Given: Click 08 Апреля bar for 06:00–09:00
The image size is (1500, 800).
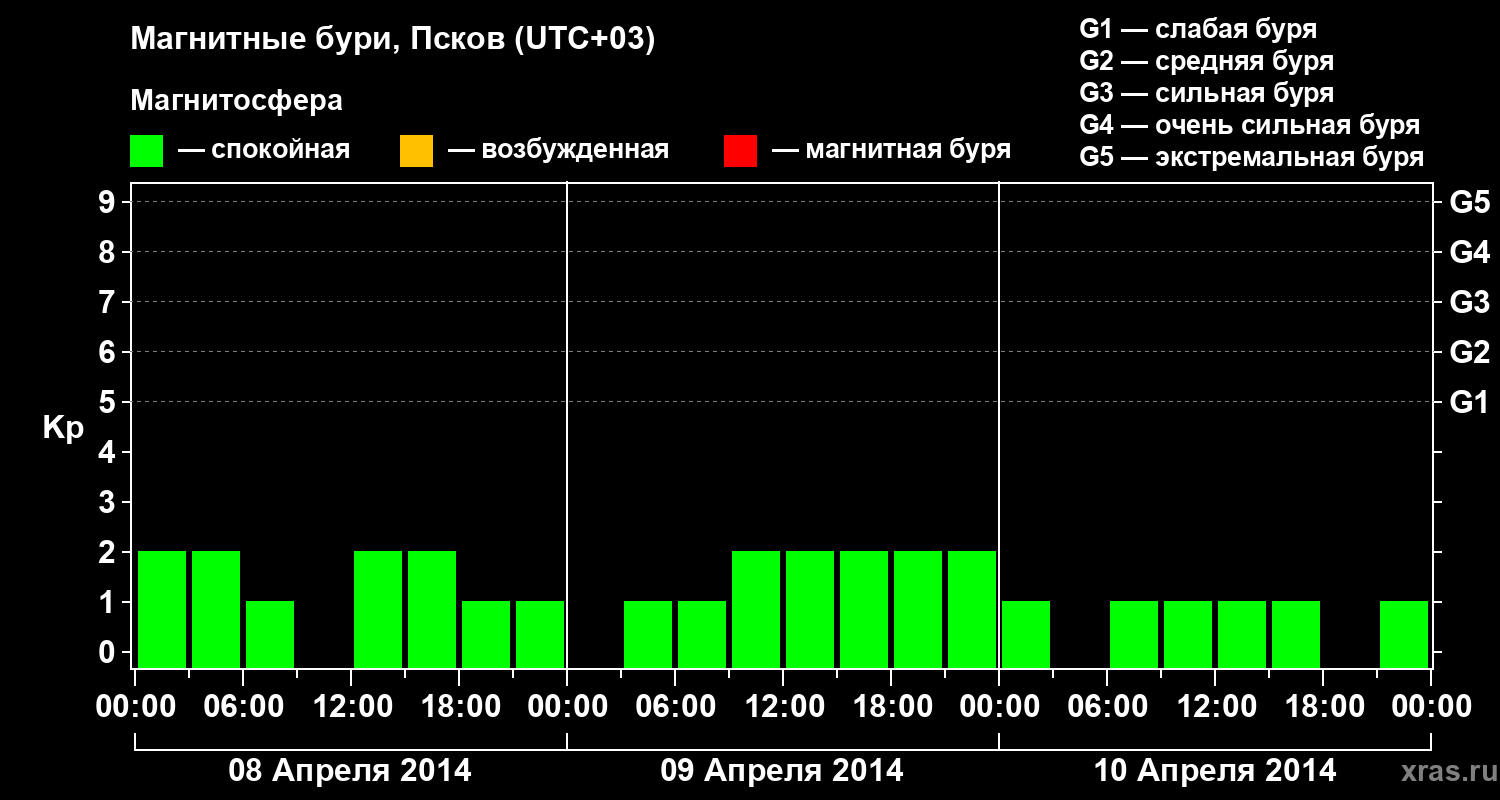Looking at the screenshot, I should pyautogui.click(x=270, y=634).
